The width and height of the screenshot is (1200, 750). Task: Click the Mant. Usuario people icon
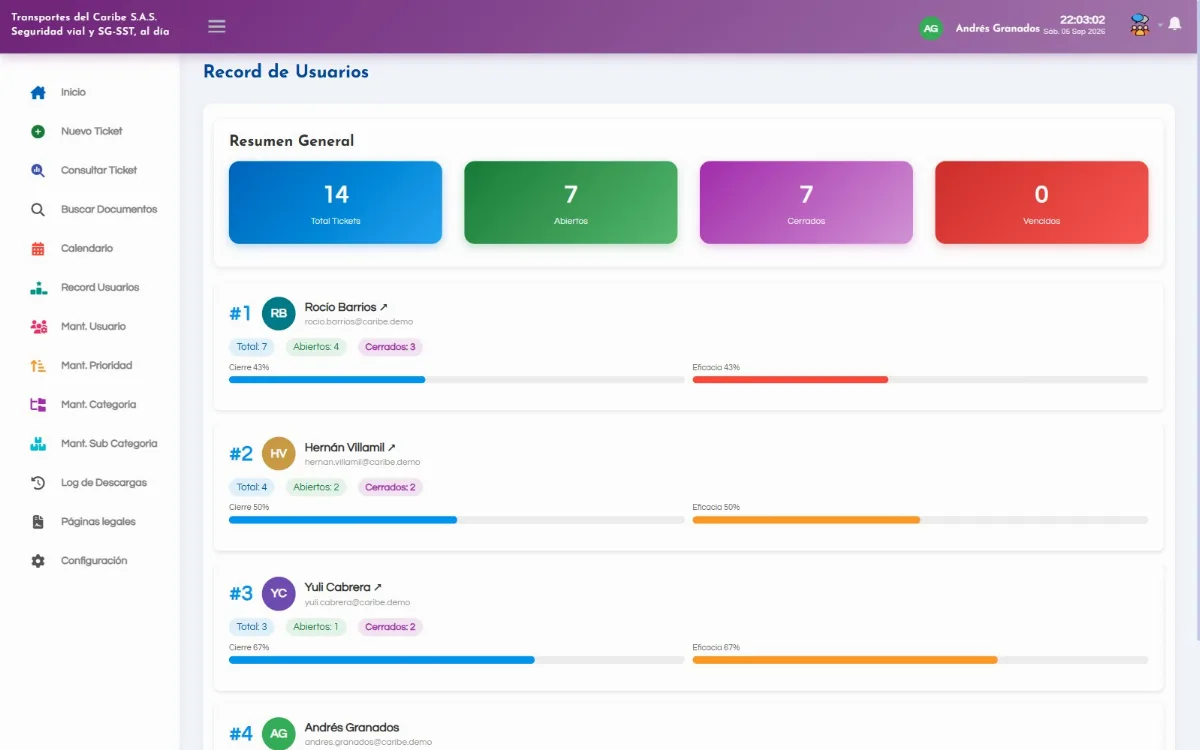click(x=38, y=326)
